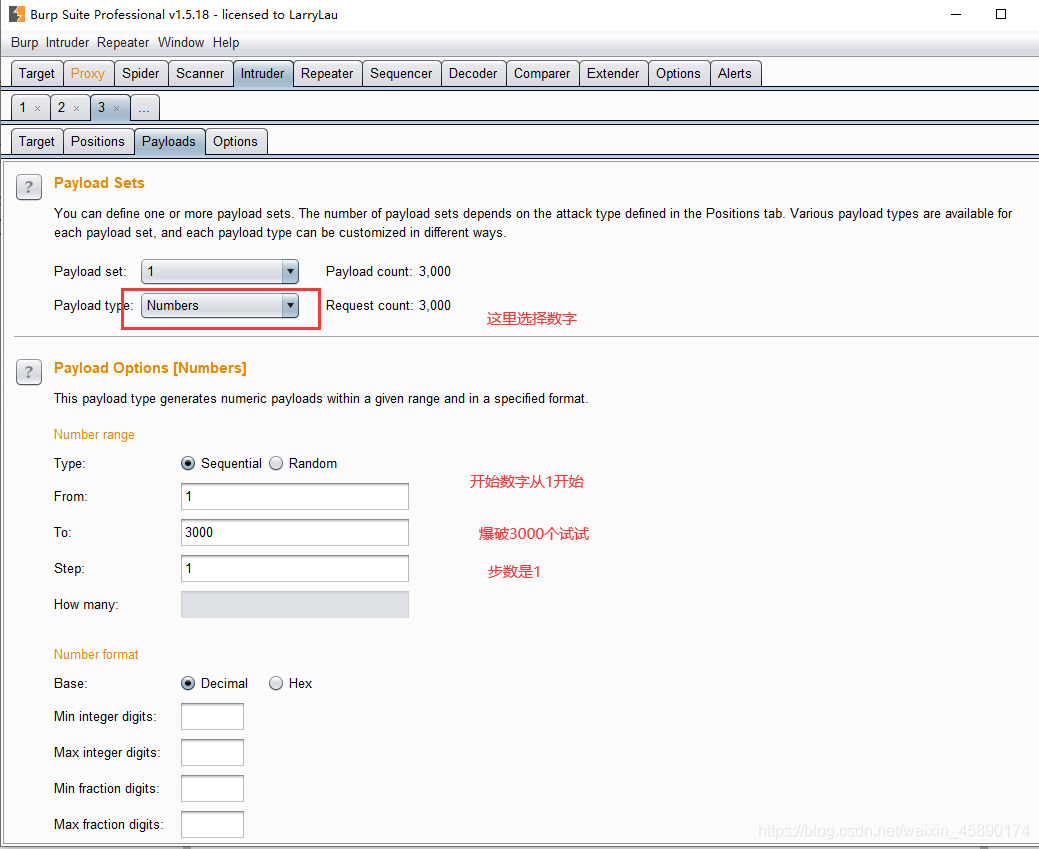Click the Payload Sets heading
The height and width of the screenshot is (849, 1039).
(99, 183)
